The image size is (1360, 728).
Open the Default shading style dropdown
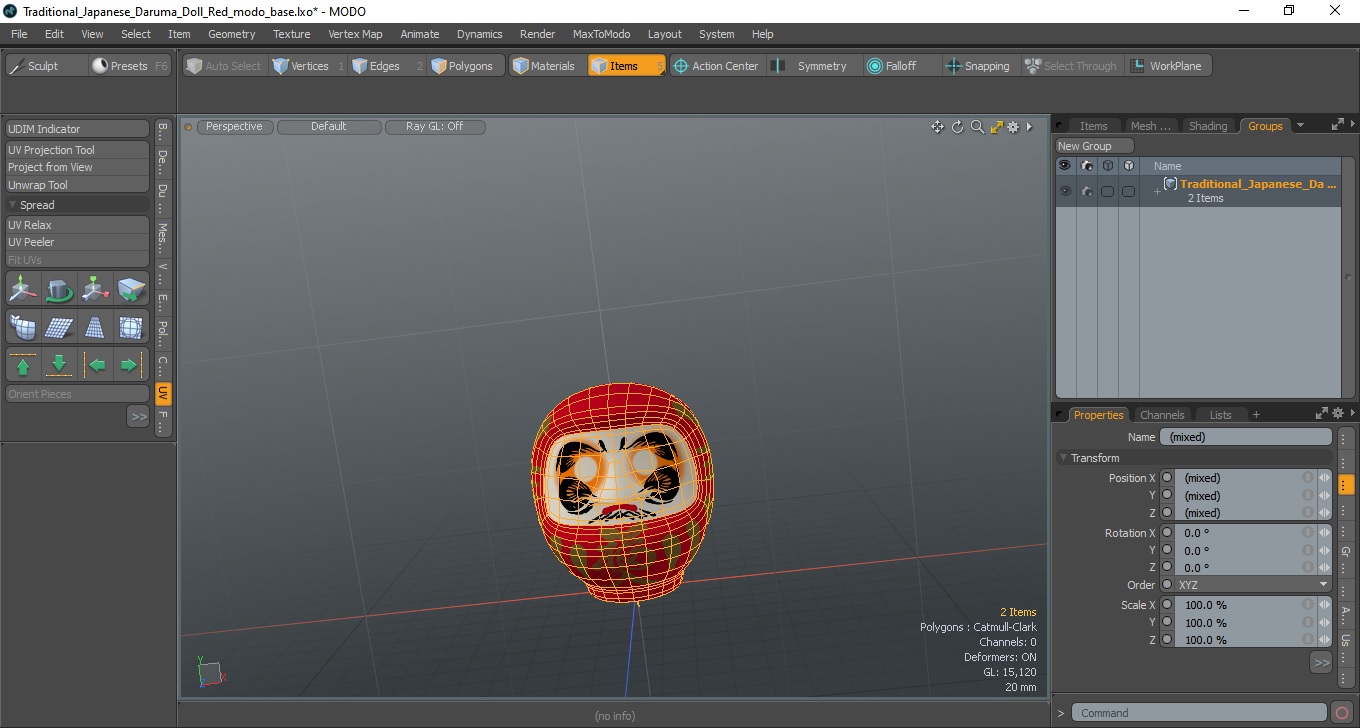[329, 127]
